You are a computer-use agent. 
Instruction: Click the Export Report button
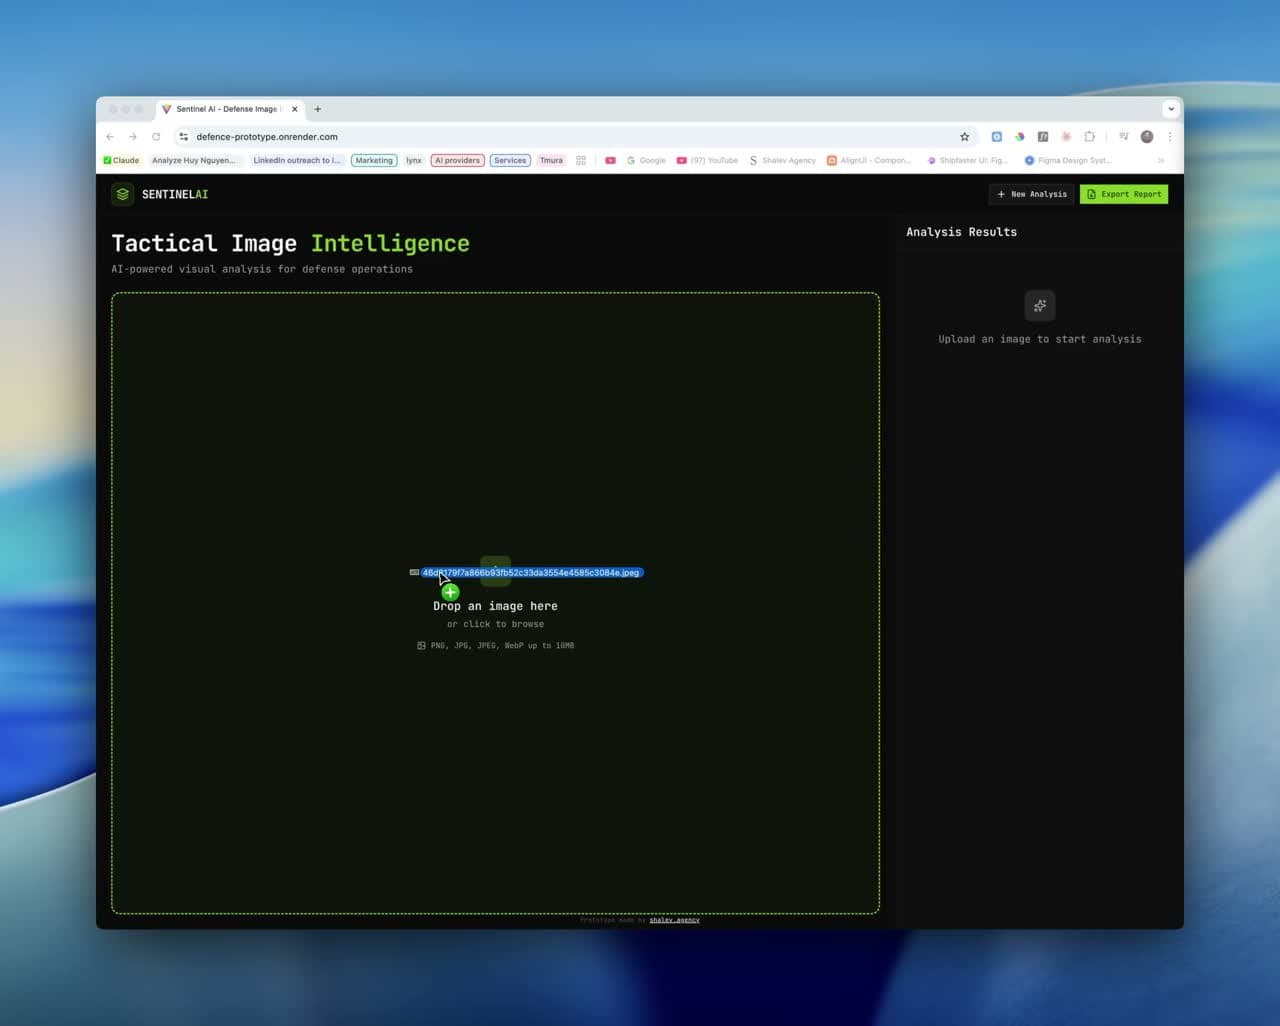pos(1124,194)
